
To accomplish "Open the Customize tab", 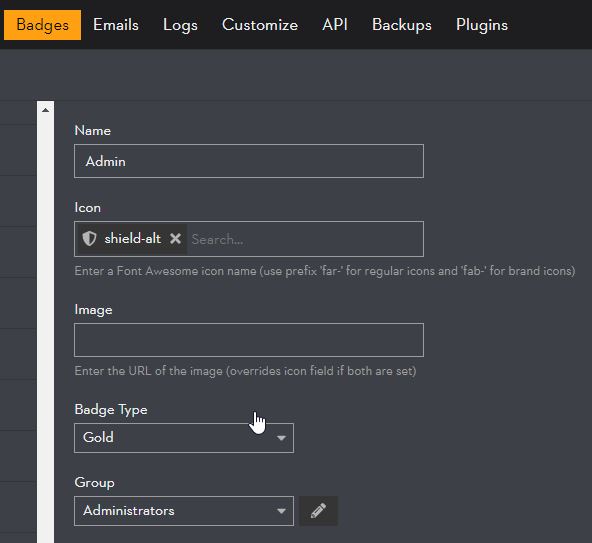I will coord(260,25).
